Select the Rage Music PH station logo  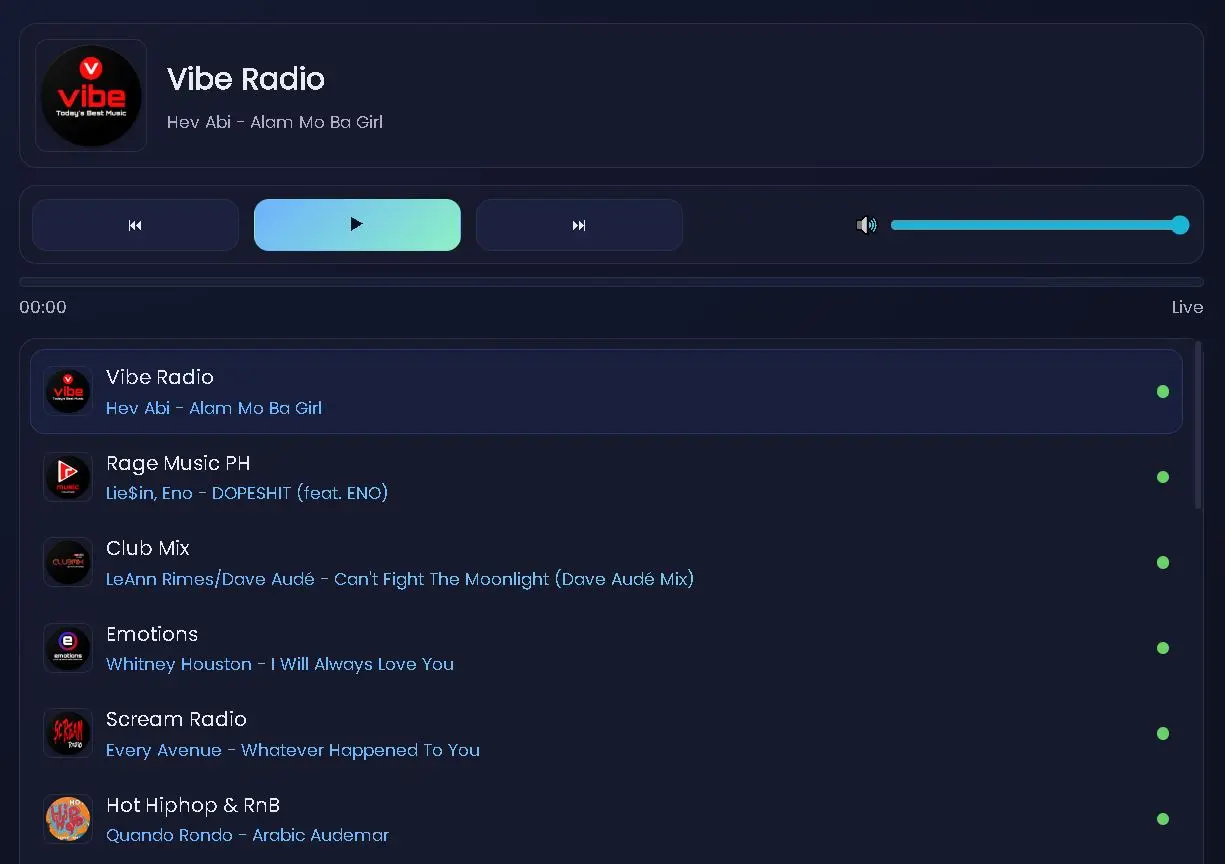(x=68, y=477)
